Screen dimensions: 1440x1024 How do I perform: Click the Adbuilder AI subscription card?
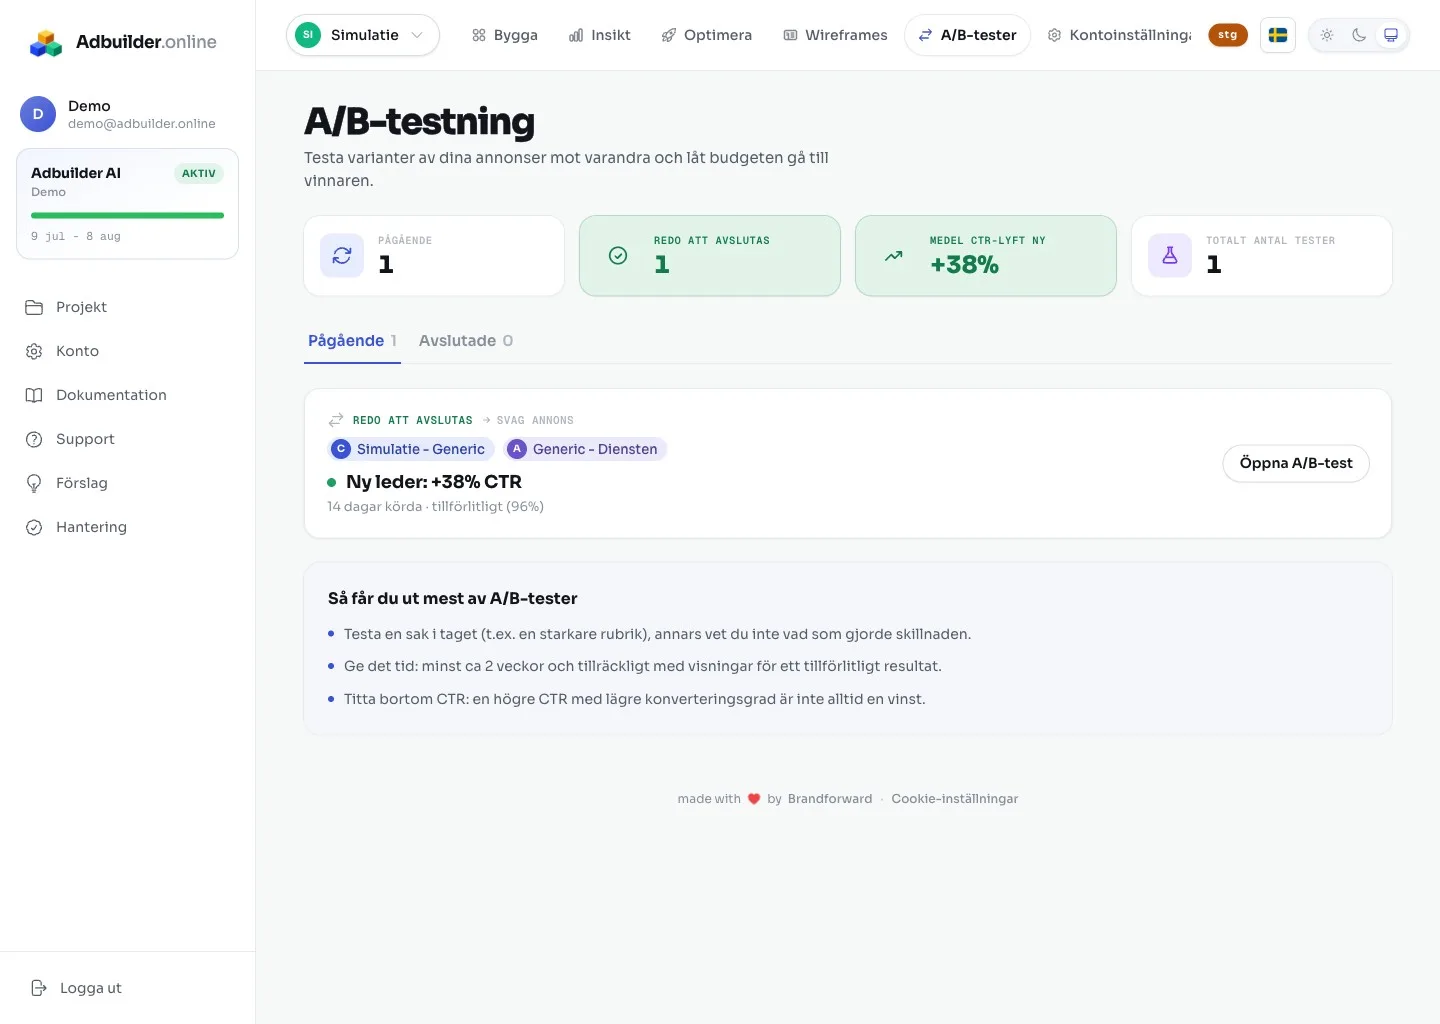[127, 204]
